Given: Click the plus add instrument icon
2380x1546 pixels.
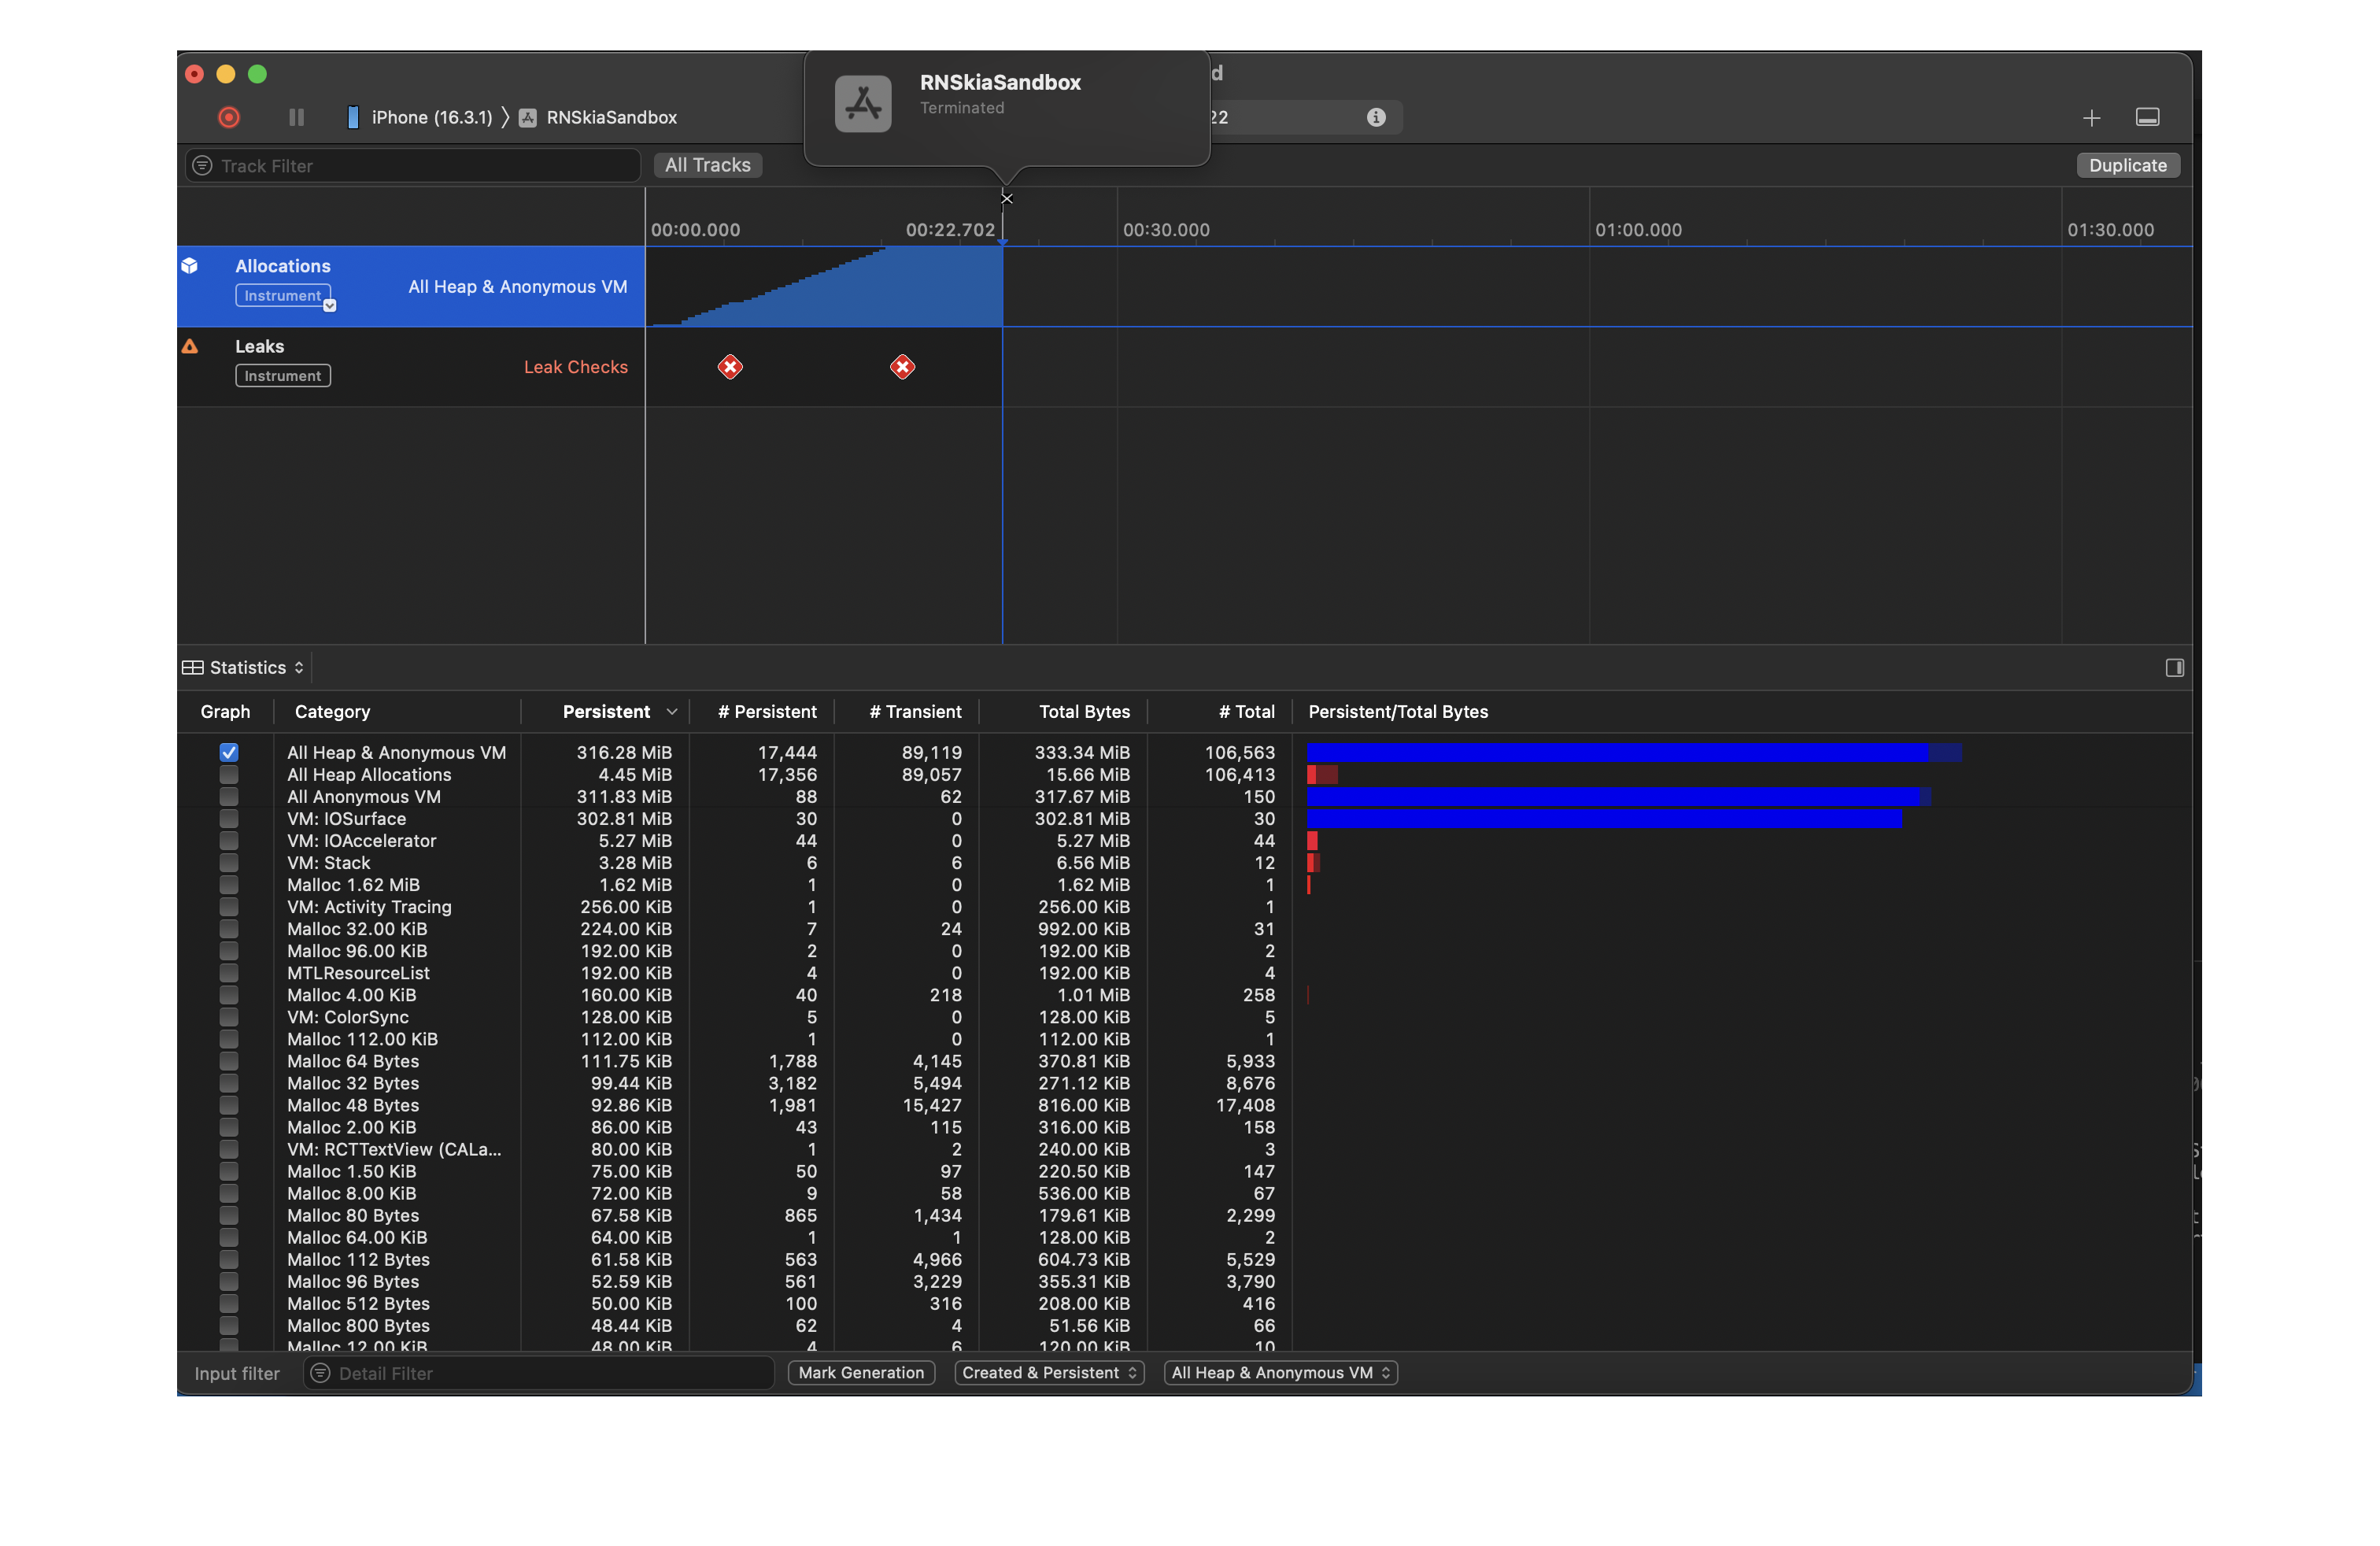Looking at the screenshot, I should coord(2091,118).
